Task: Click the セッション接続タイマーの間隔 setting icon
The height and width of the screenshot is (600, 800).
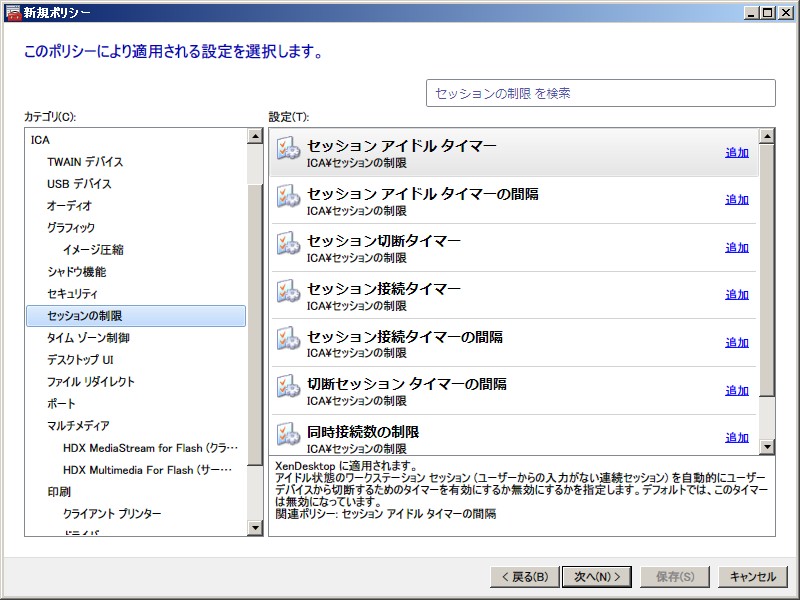Action: [288, 342]
